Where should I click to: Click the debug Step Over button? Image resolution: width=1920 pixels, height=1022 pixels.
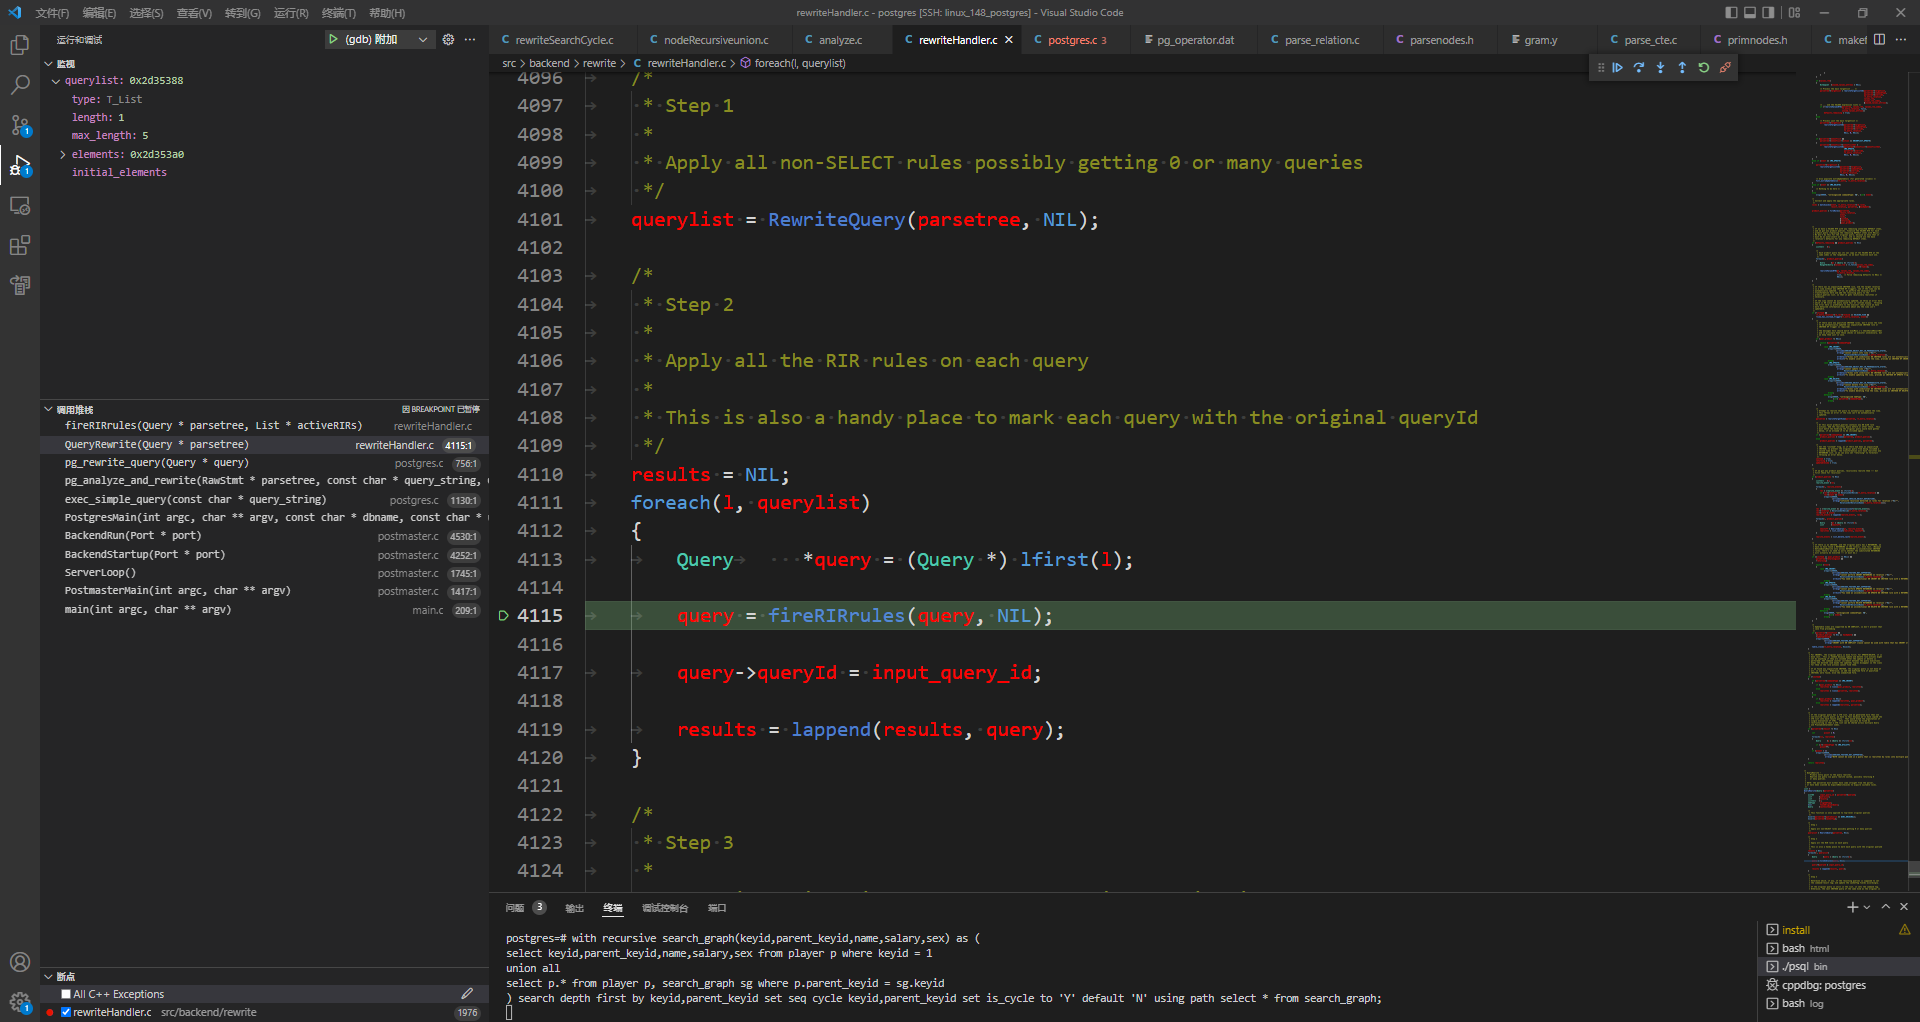pyautogui.click(x=1639, y=68)
